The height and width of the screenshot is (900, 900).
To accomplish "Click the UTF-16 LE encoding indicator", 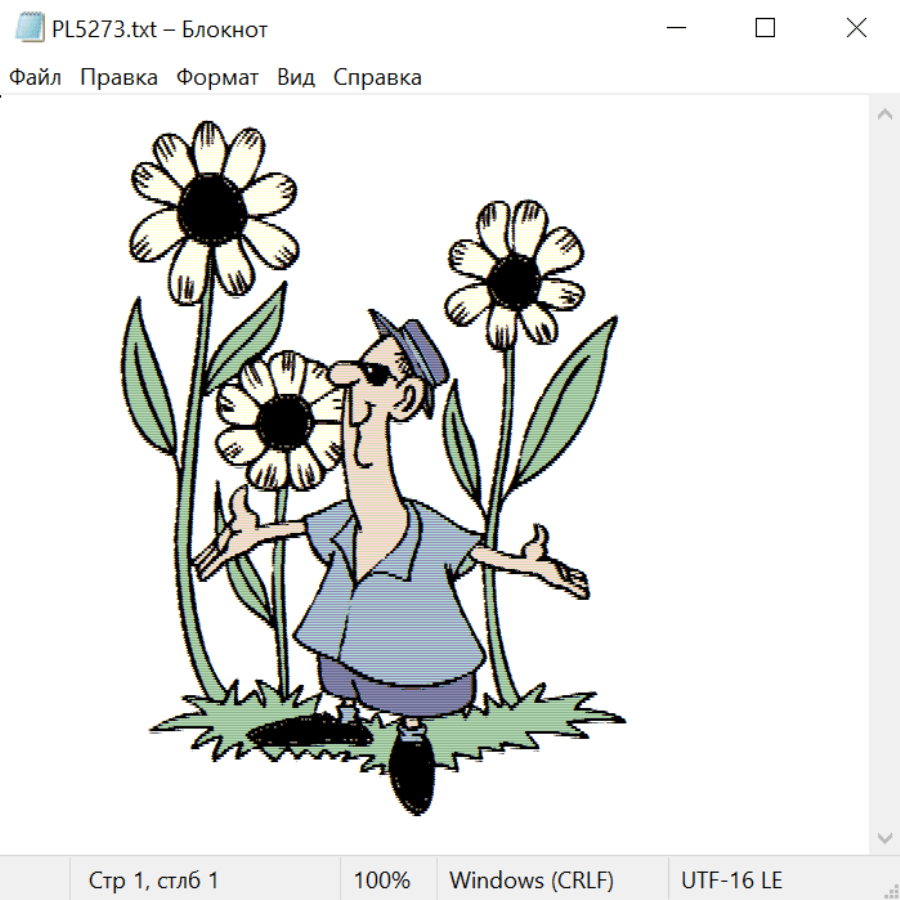I will pyautogui.click(x=731, y=881).
